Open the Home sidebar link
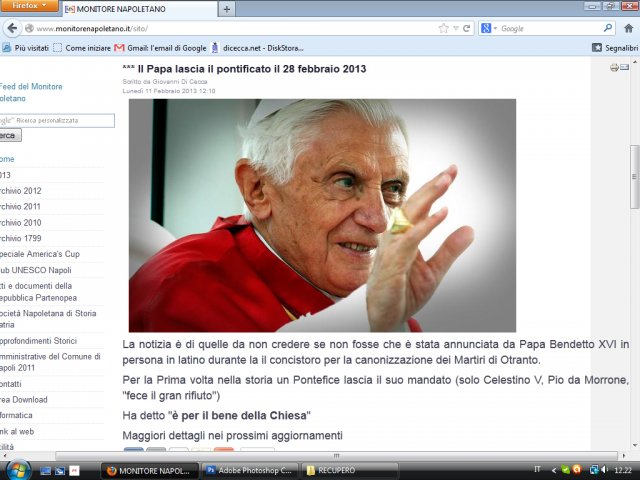The image size is (640, 480). pyautogui.click(x=7, y=159)
